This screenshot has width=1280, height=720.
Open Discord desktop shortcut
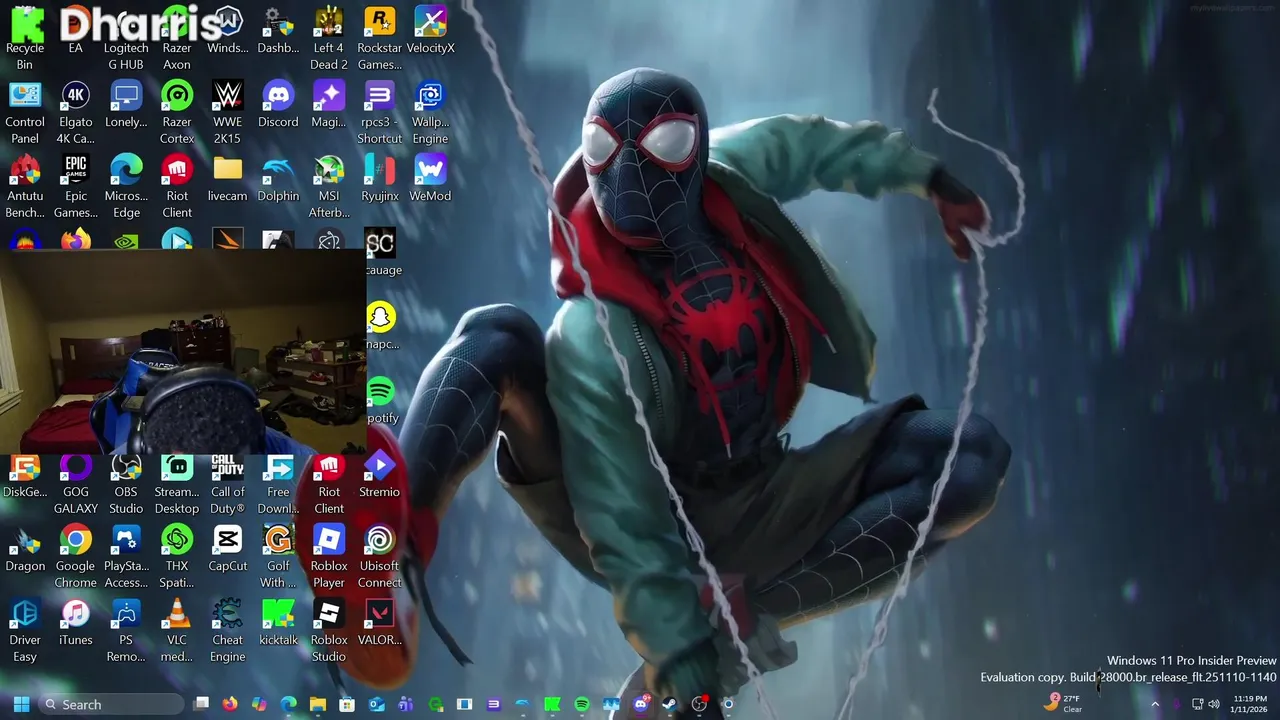point(278,104)
